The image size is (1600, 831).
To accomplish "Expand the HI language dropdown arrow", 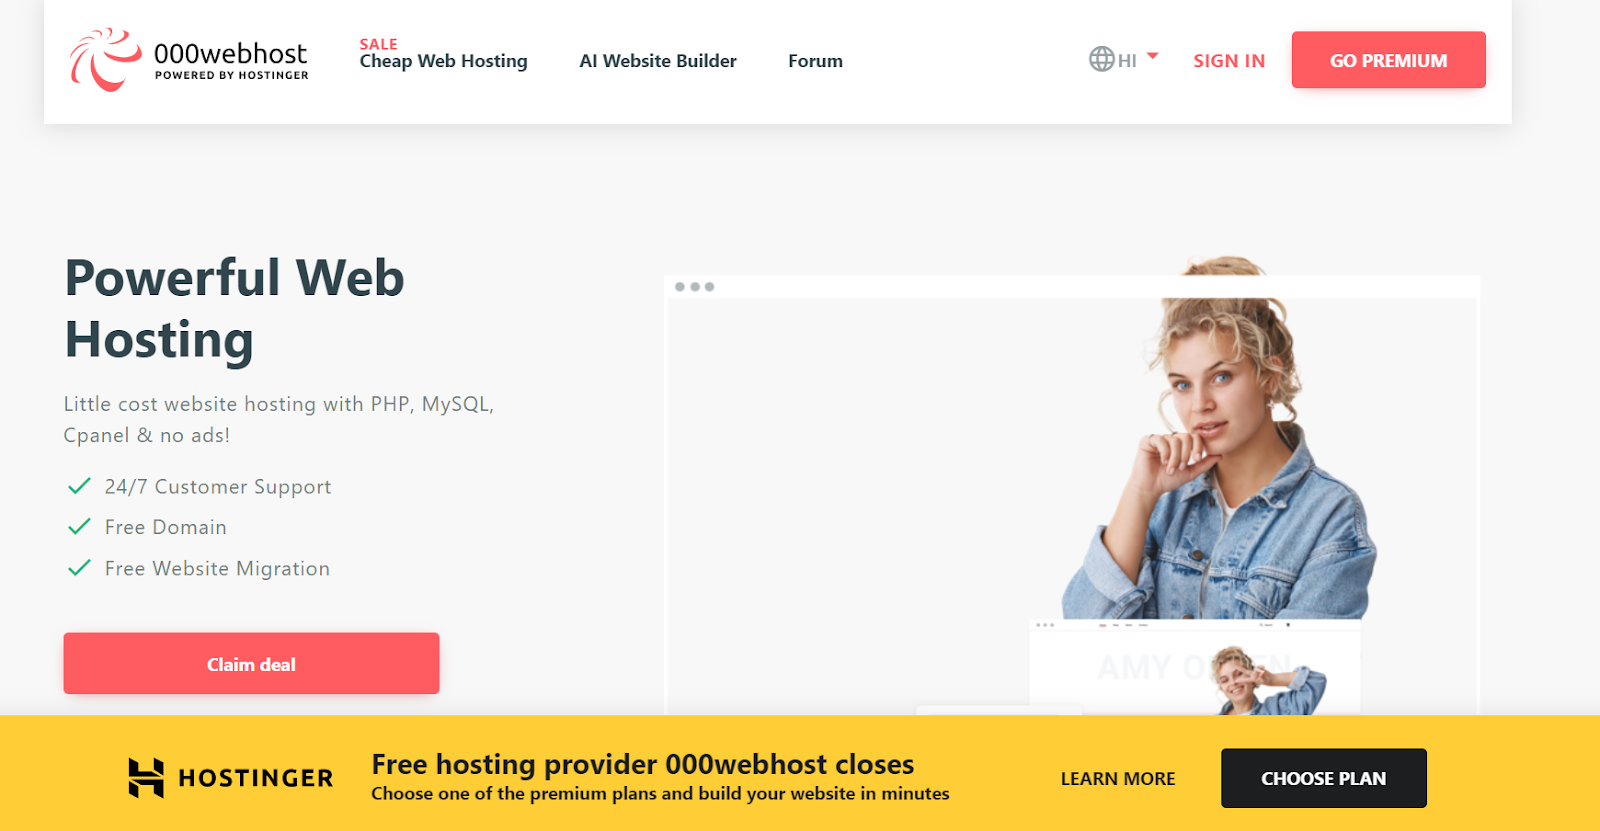I will (x=1152, y=56).
